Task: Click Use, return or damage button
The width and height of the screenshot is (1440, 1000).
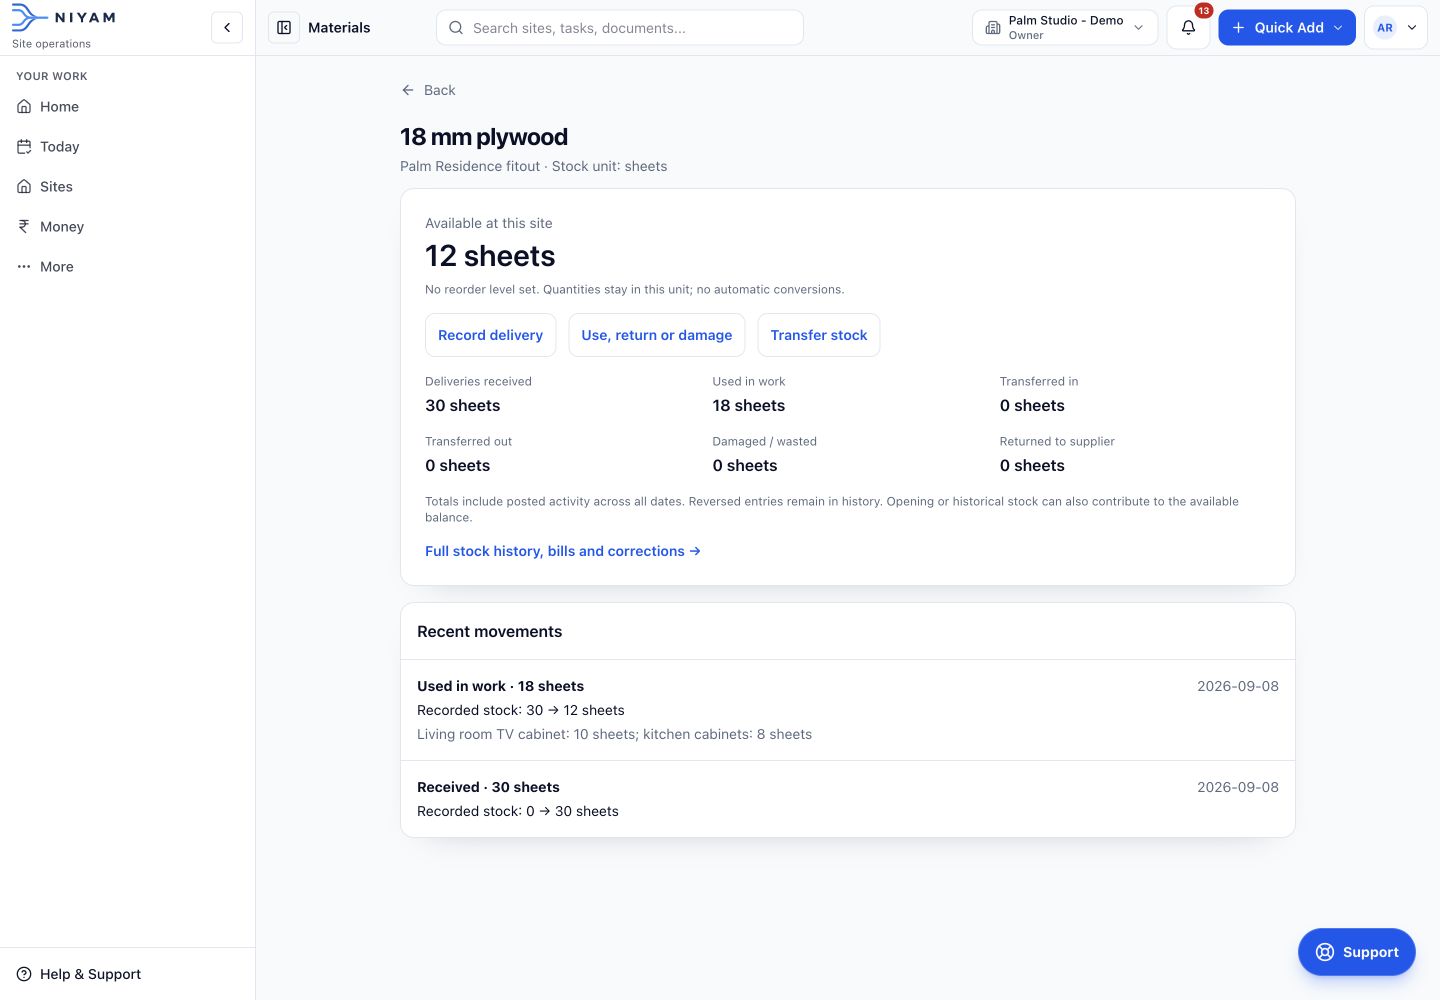Action: pos(657,335)
